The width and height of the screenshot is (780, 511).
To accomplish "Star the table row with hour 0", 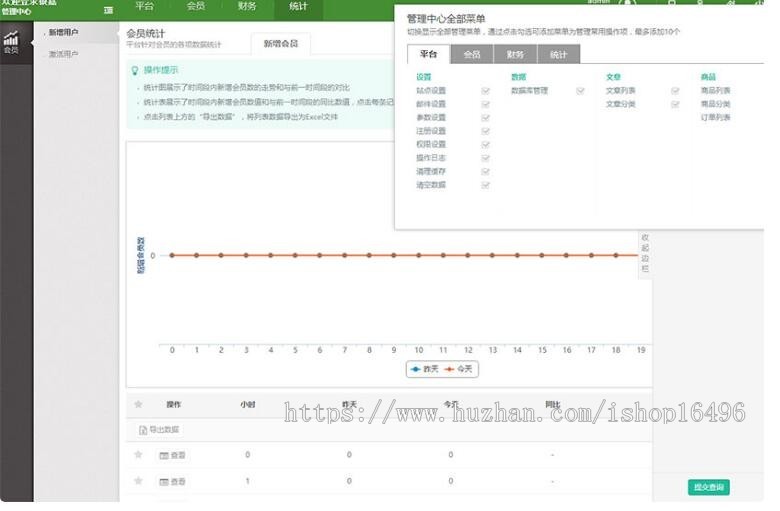I will 138,454.
